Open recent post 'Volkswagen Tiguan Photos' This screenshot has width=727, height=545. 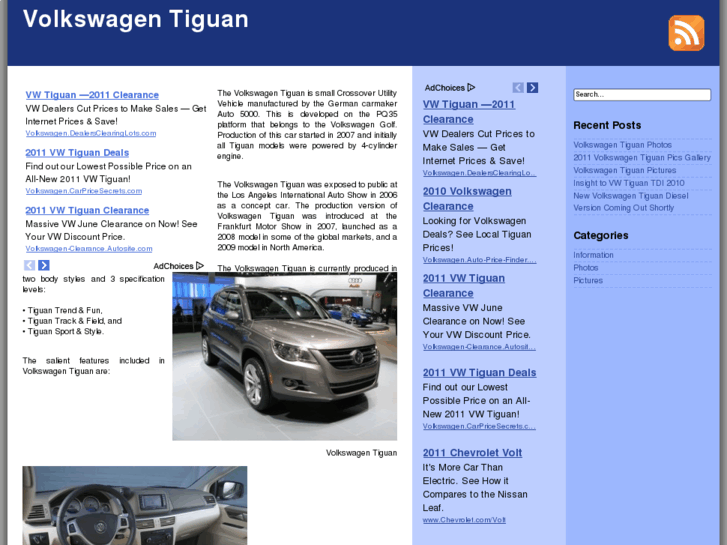(622, 145)
